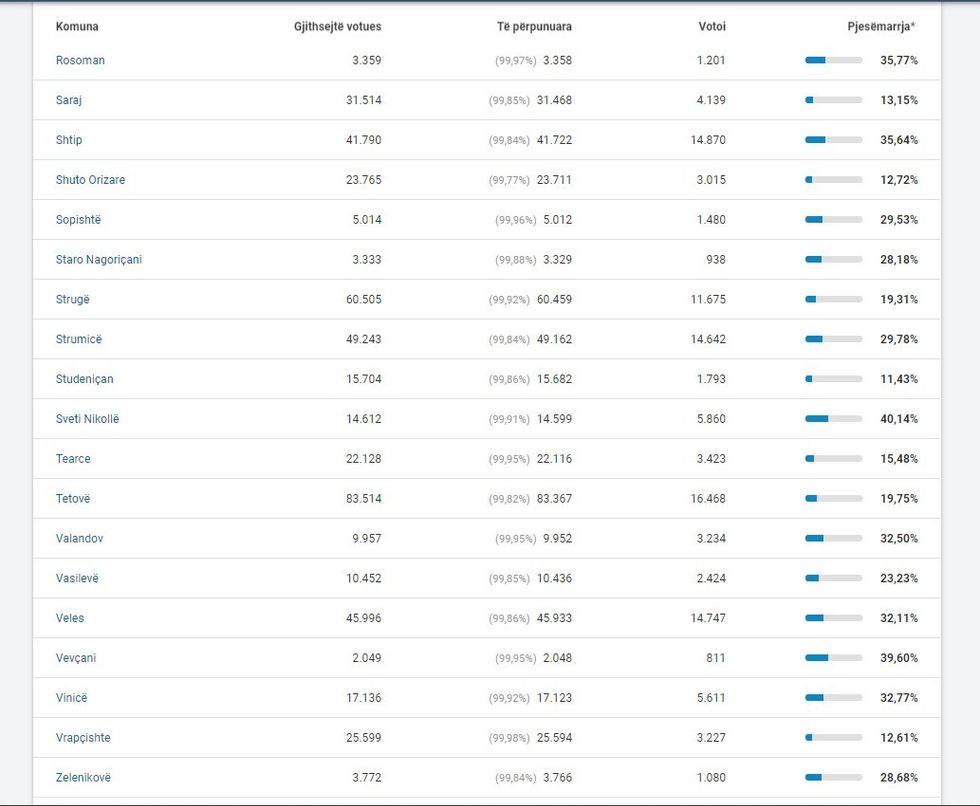Select the Shuto Orizare link
This screenshot has height=806, width=980.
(90, 180)
